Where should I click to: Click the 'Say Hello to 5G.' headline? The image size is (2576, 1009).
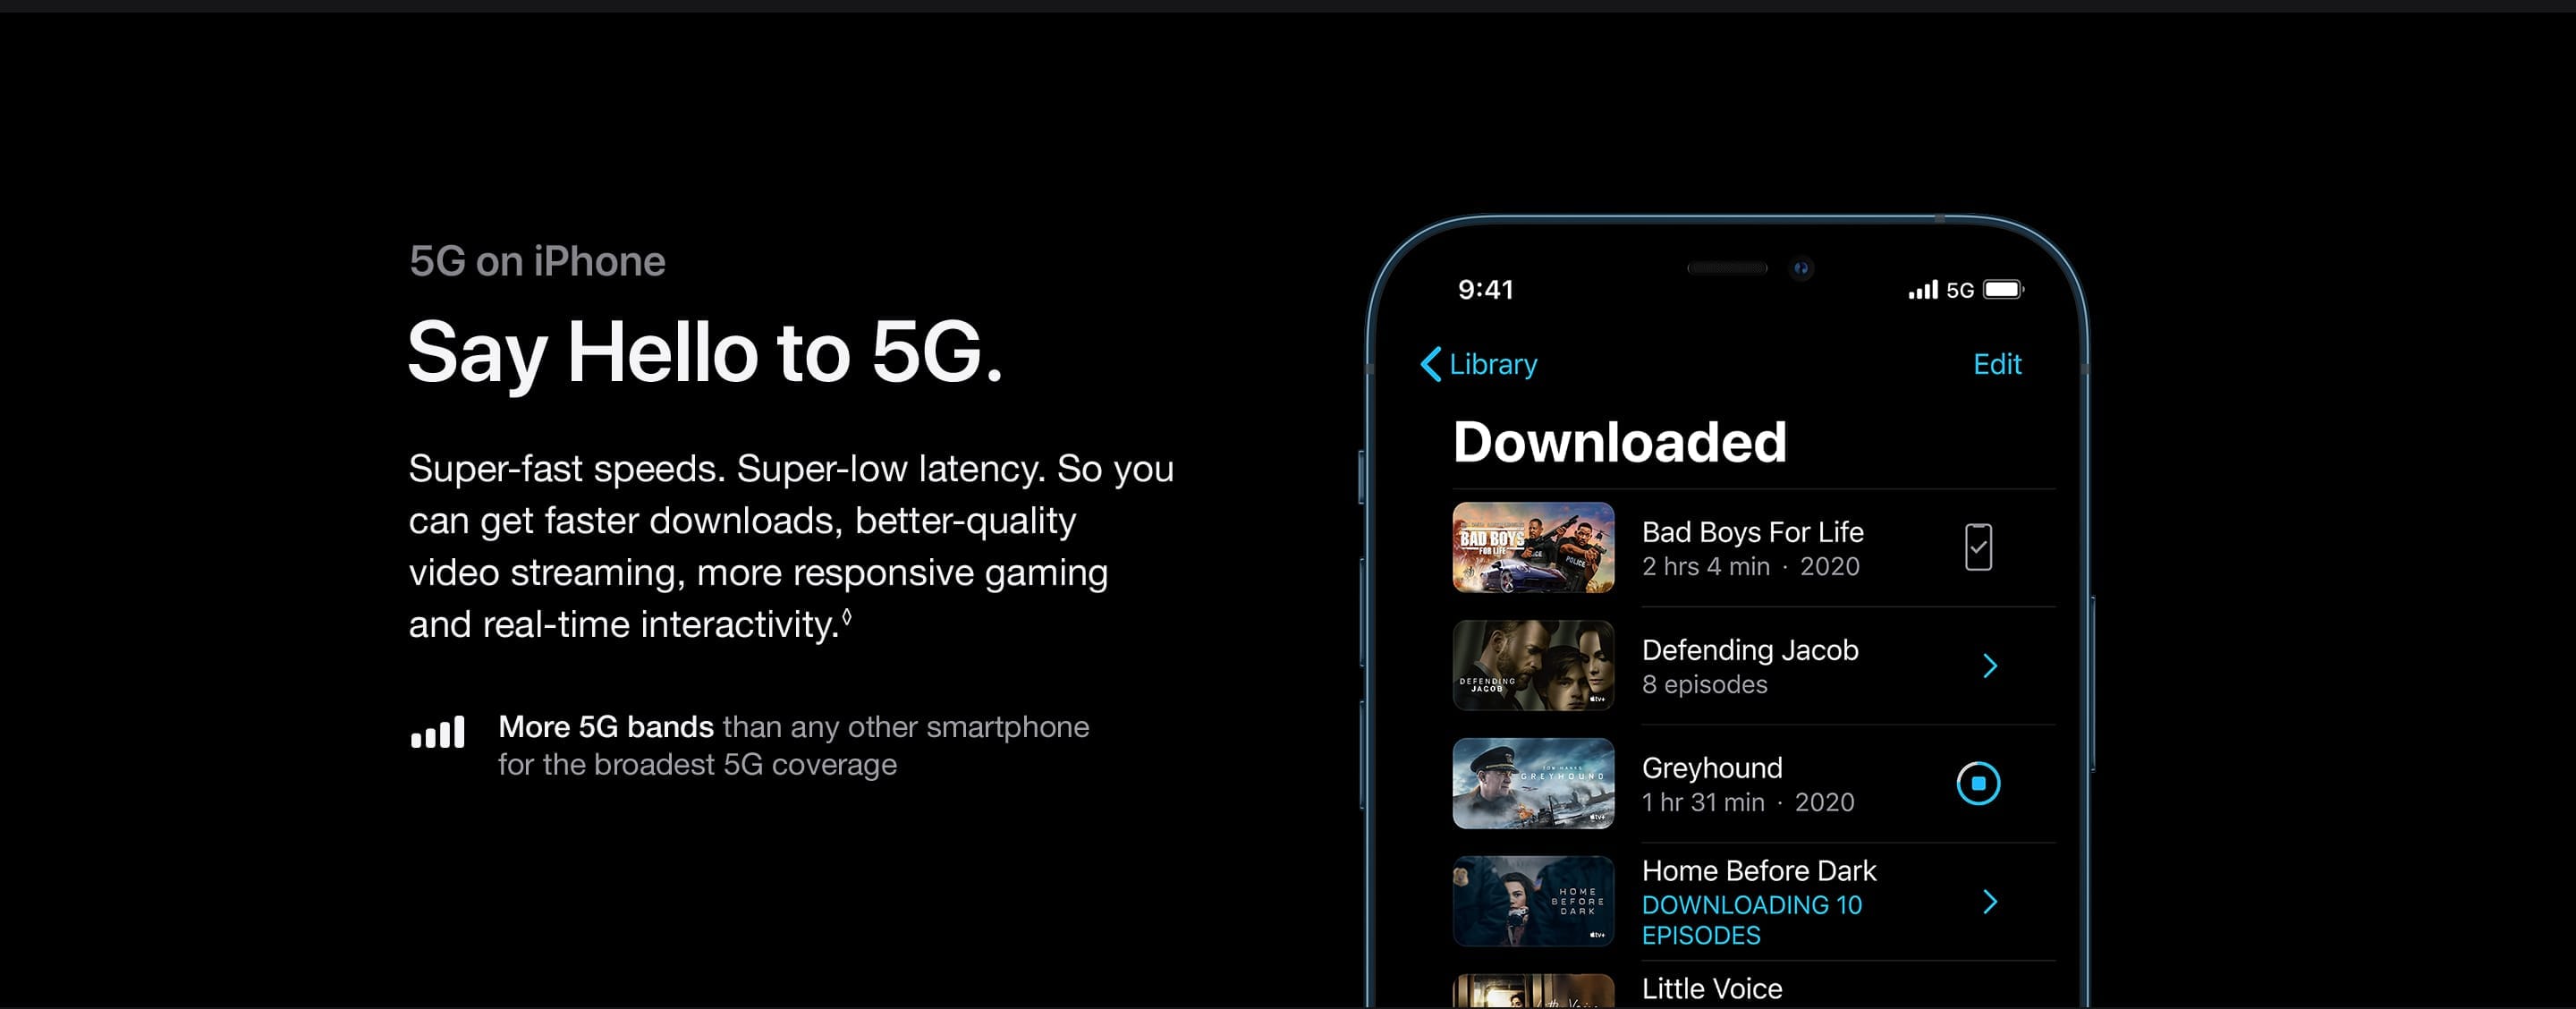[x=705, y=353]
